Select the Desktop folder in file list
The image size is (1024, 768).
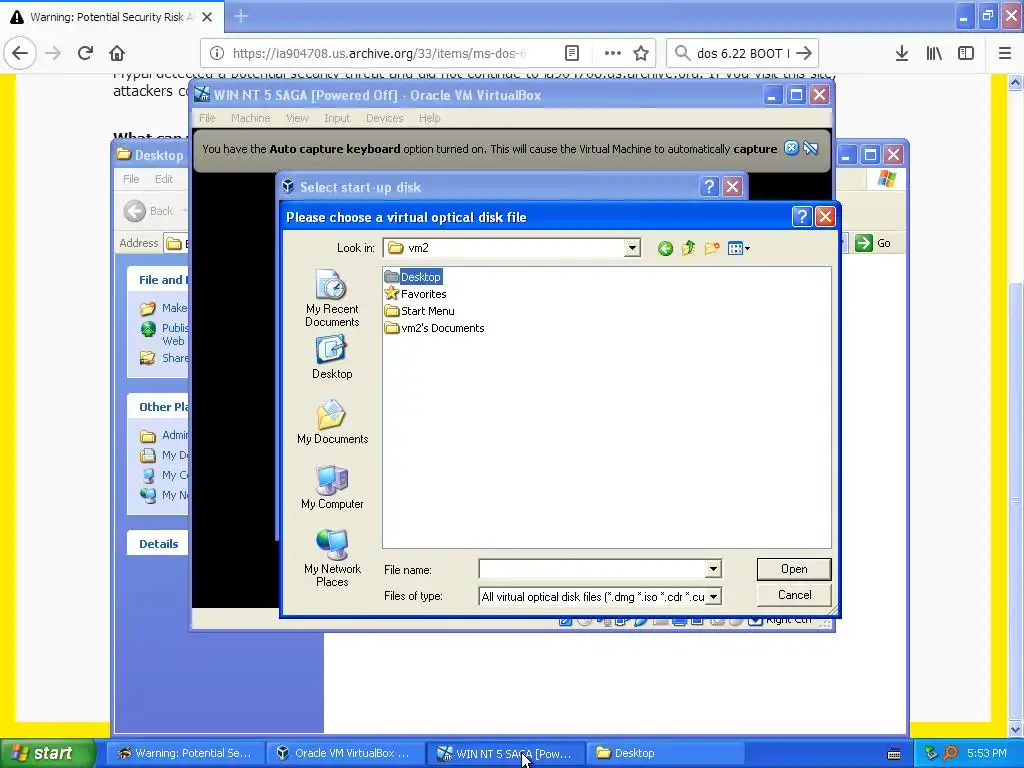(x=413, y=277)
